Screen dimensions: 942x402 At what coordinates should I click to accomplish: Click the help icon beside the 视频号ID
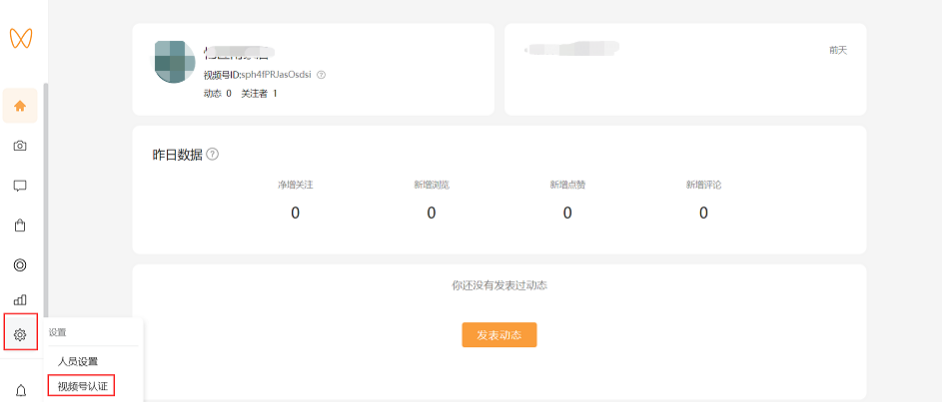(321, 75)
